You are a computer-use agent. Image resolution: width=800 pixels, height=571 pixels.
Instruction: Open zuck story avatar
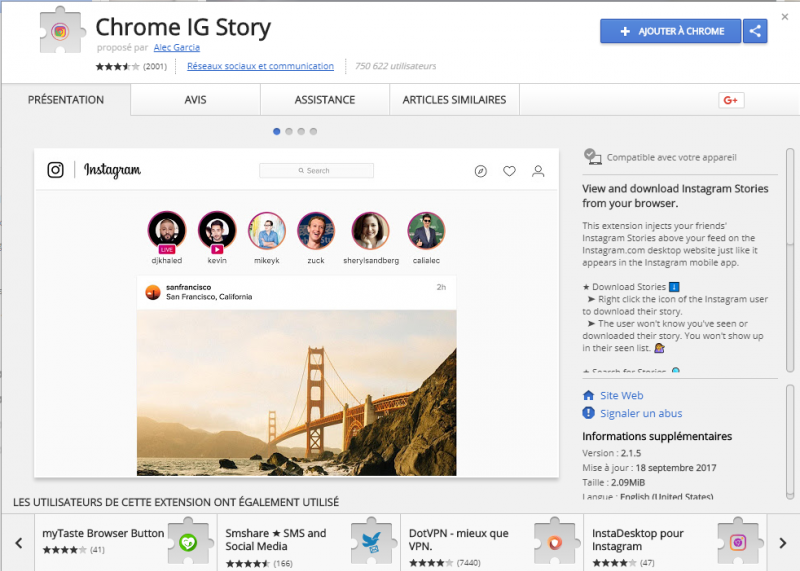pyautogui.click(x=316, y=231)
